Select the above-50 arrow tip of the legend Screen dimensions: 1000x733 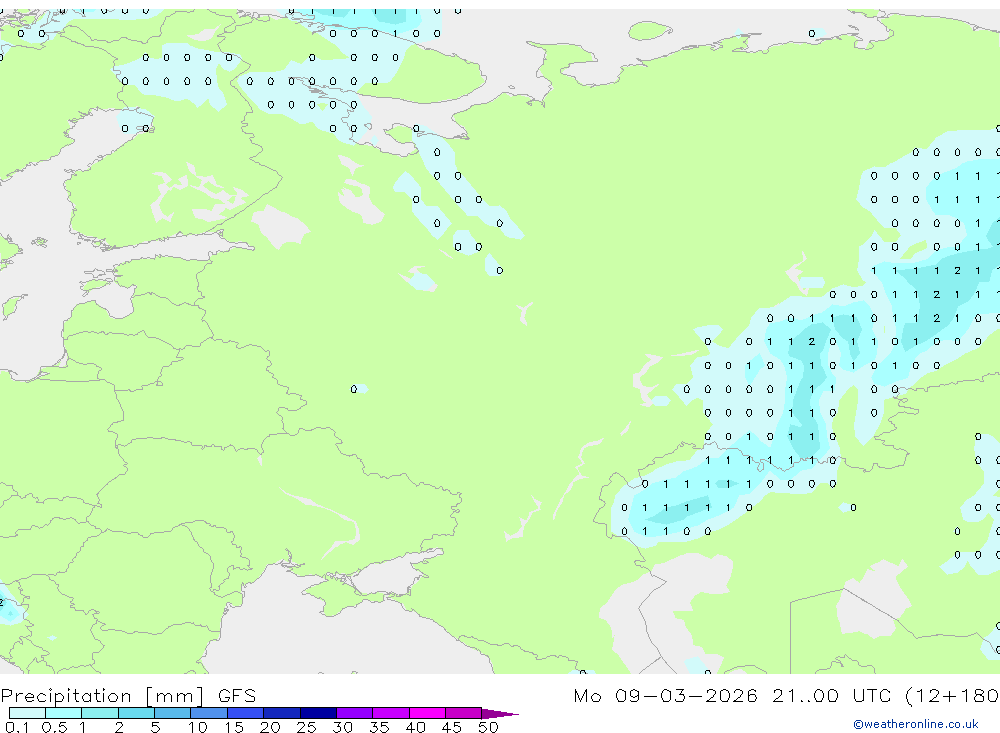click(x=499, y=713)
